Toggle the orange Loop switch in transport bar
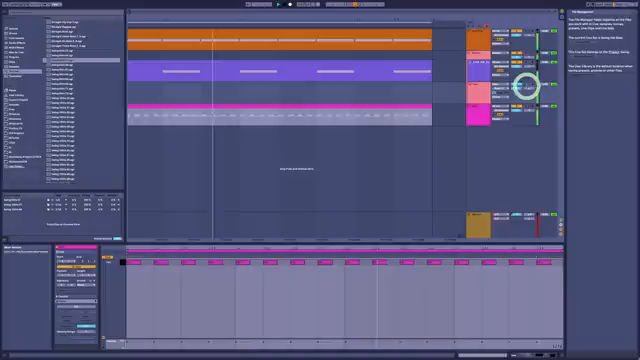The image size is (640, 360). point(355,4)
